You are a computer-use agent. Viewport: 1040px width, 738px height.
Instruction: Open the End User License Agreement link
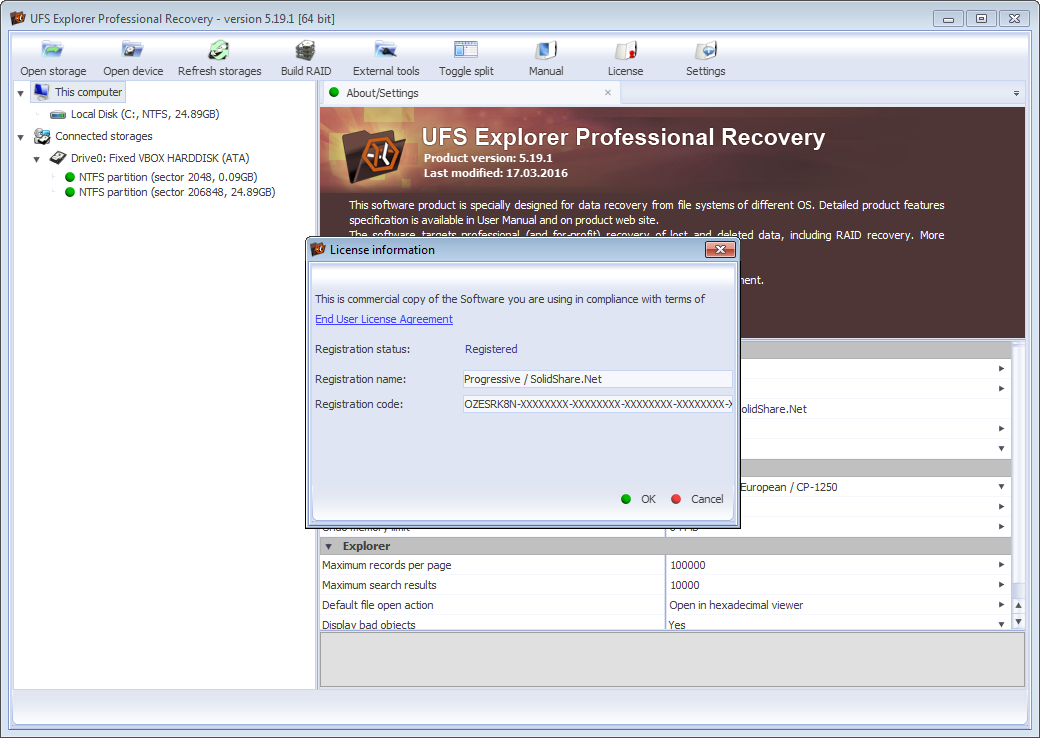384,319
